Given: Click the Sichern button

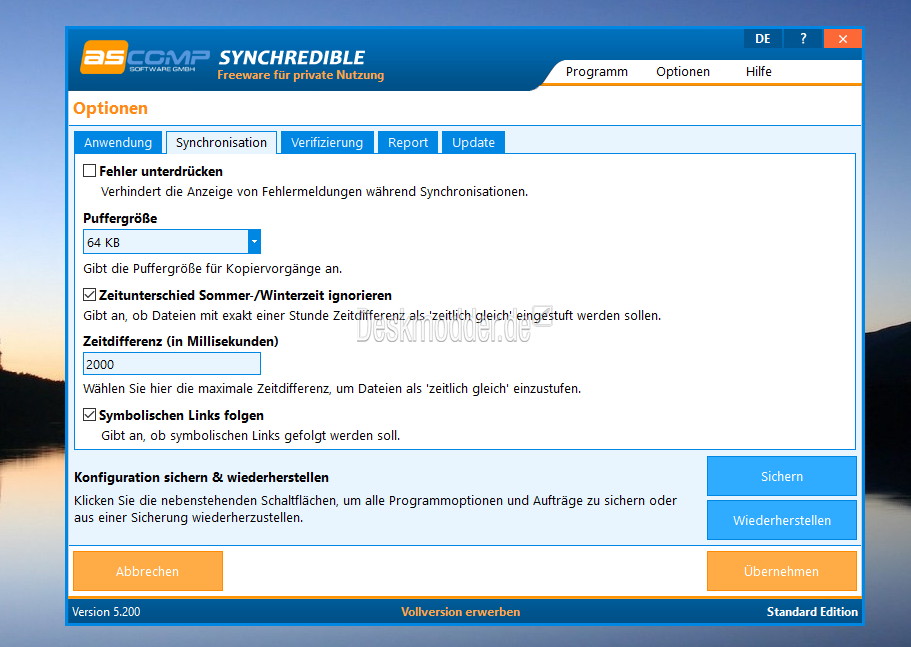Looking at the screenshot, I should tap(781, 476).
